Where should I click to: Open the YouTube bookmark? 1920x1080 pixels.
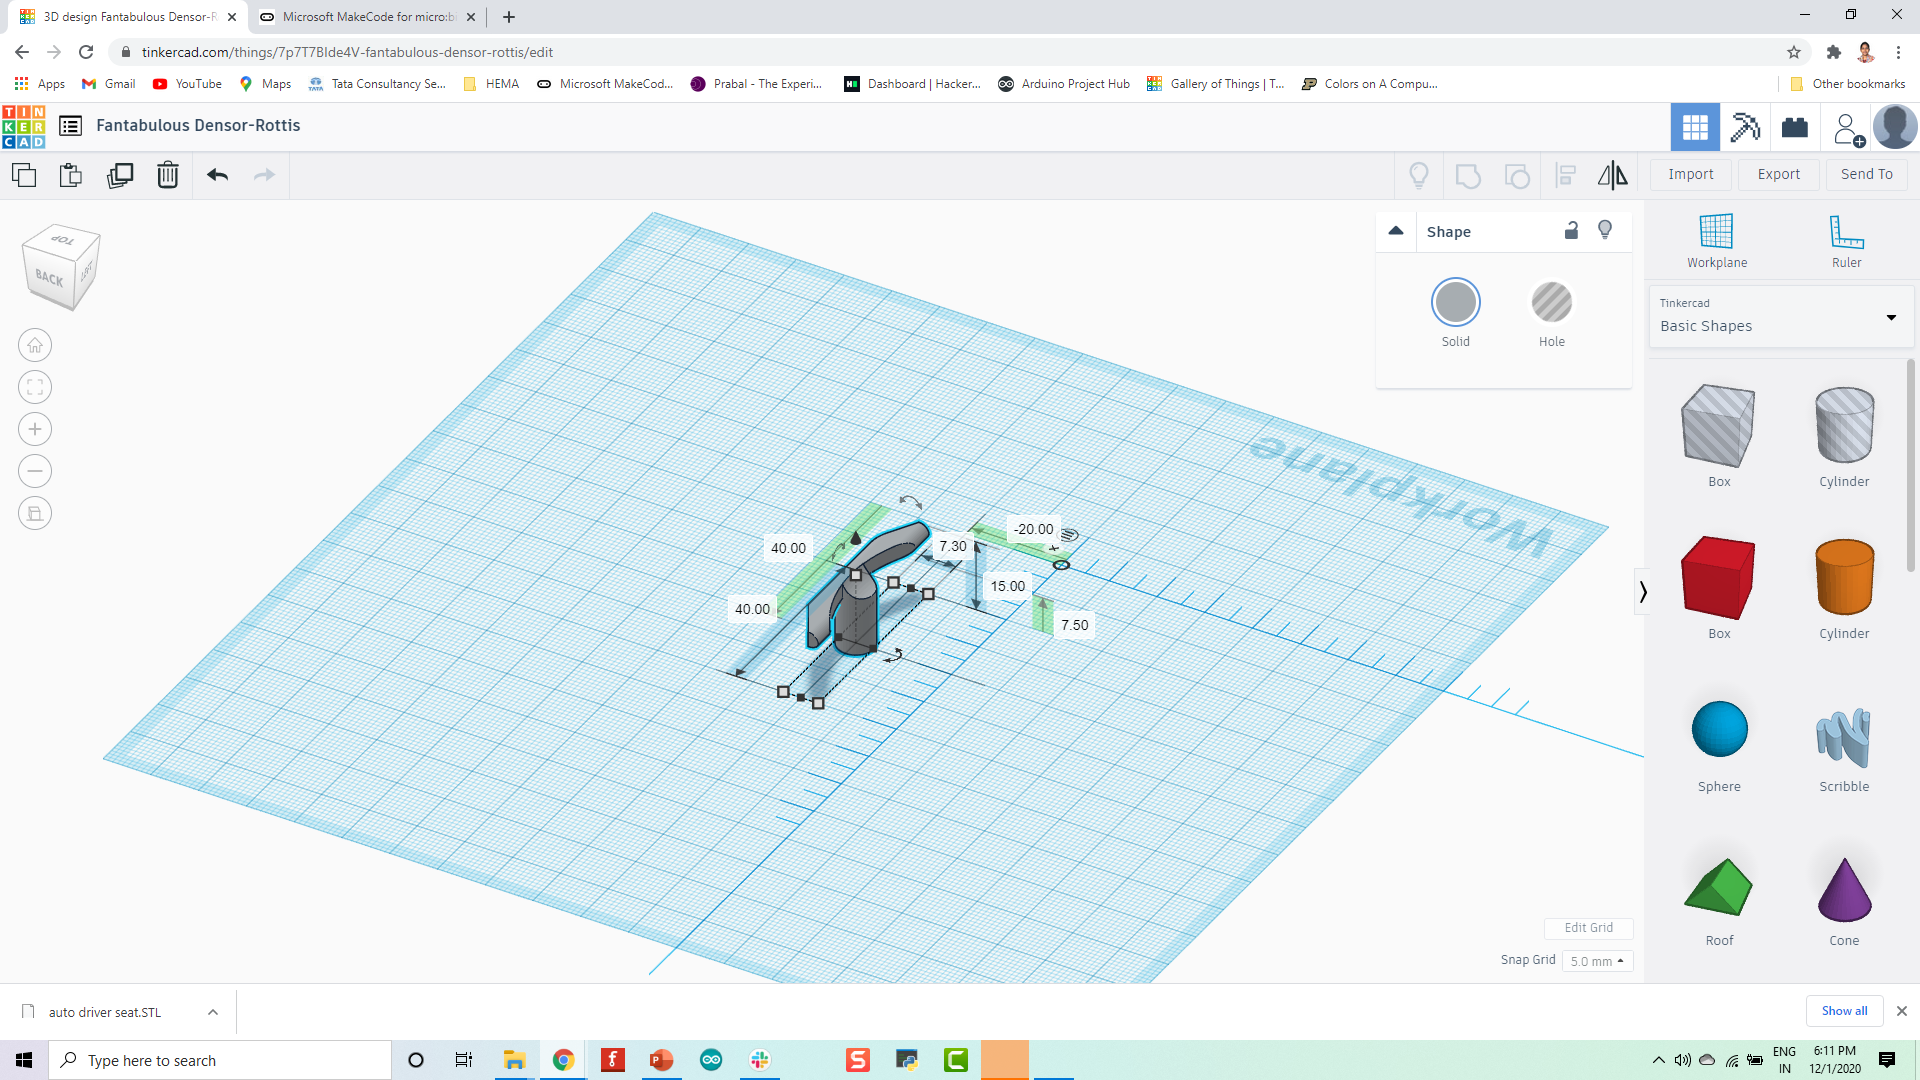[x=188, y=84]
